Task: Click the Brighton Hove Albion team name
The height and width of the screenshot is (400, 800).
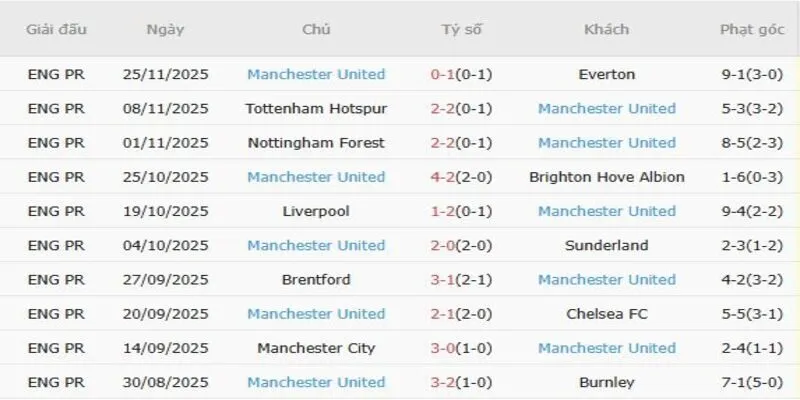Action: click(607, 177)
